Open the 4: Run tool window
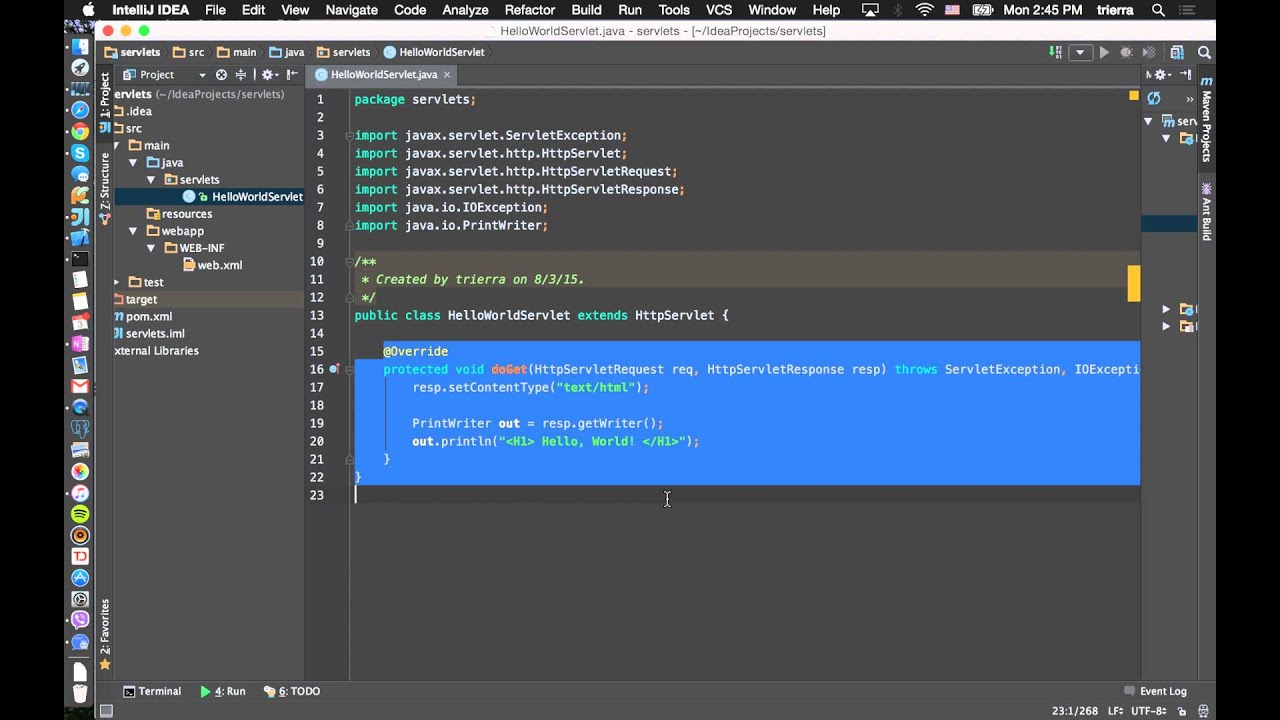The width and height of the screenshot is (1280, 720). [222, 691]
